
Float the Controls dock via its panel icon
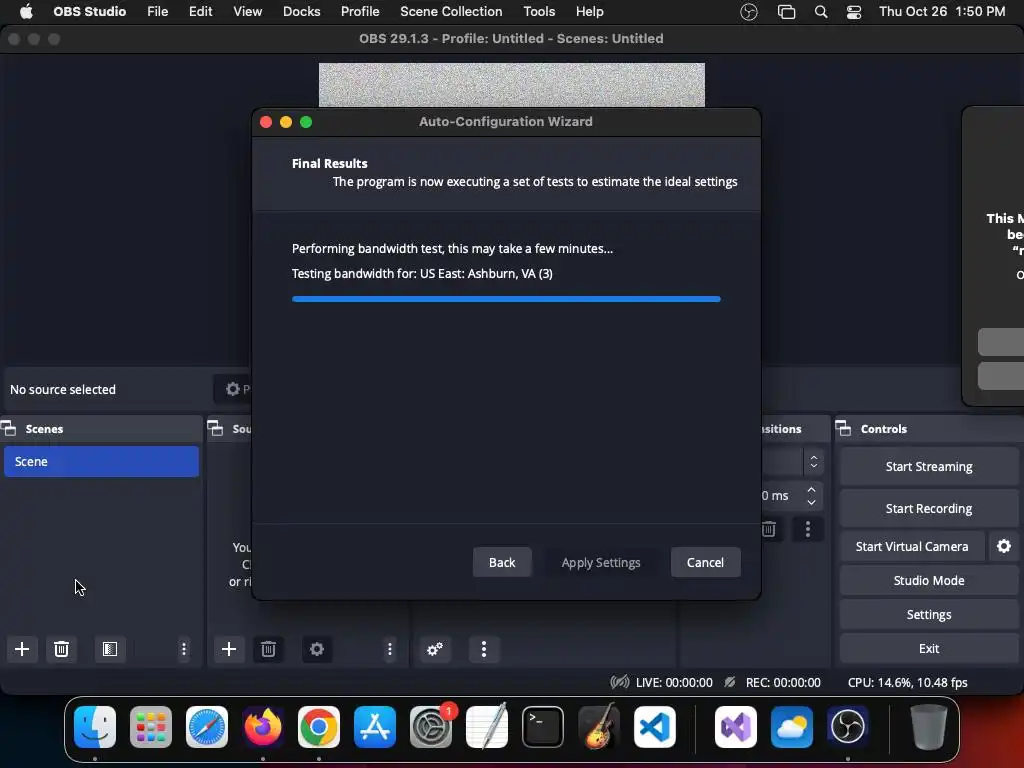843,428
